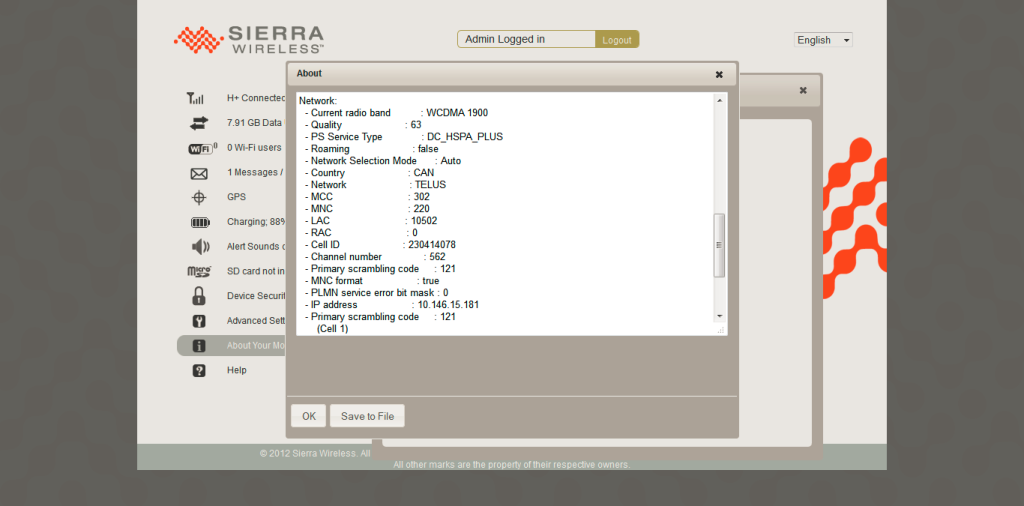Click the GPS crosshair icon
The height and width of the screenshot is (506, 1024).
(x=199, y=197)
